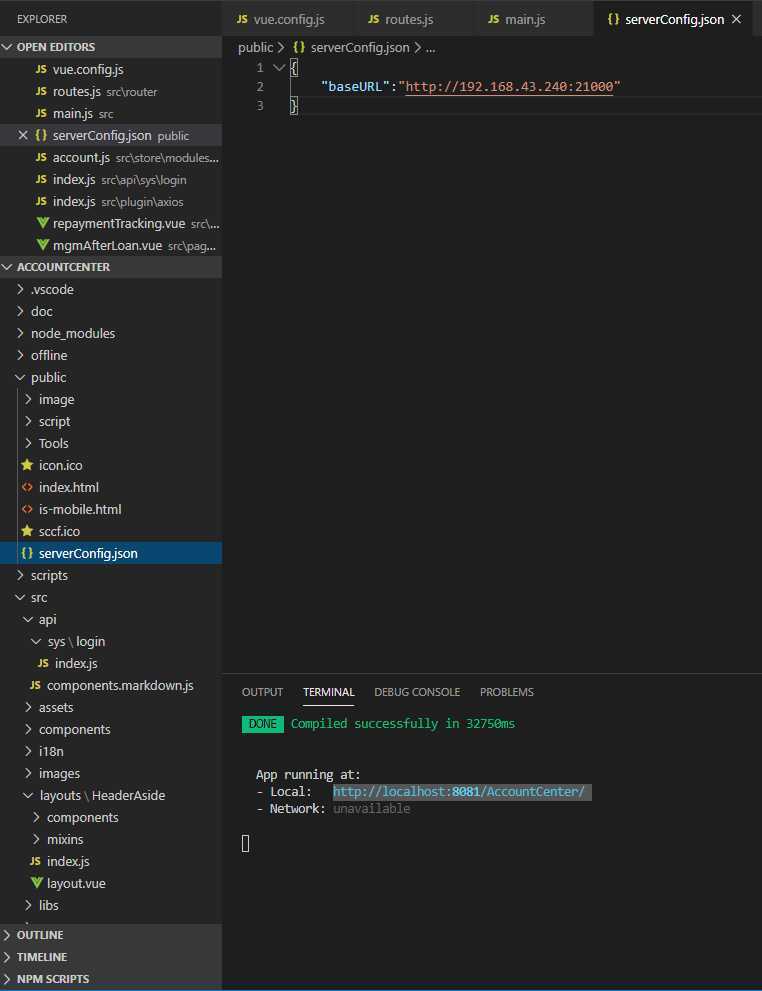Click the baseURL http://192.168.43.240:21000 link
Image resolution: width=762 pixels, height=991 pixels.
click(509, 87)
